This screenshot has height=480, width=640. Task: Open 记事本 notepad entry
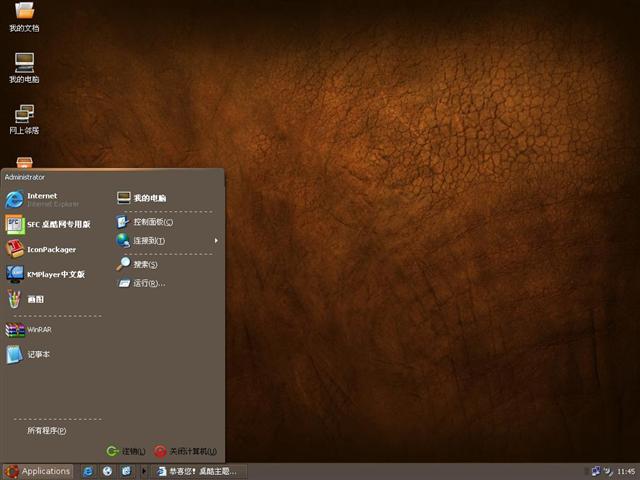(28, 354)
